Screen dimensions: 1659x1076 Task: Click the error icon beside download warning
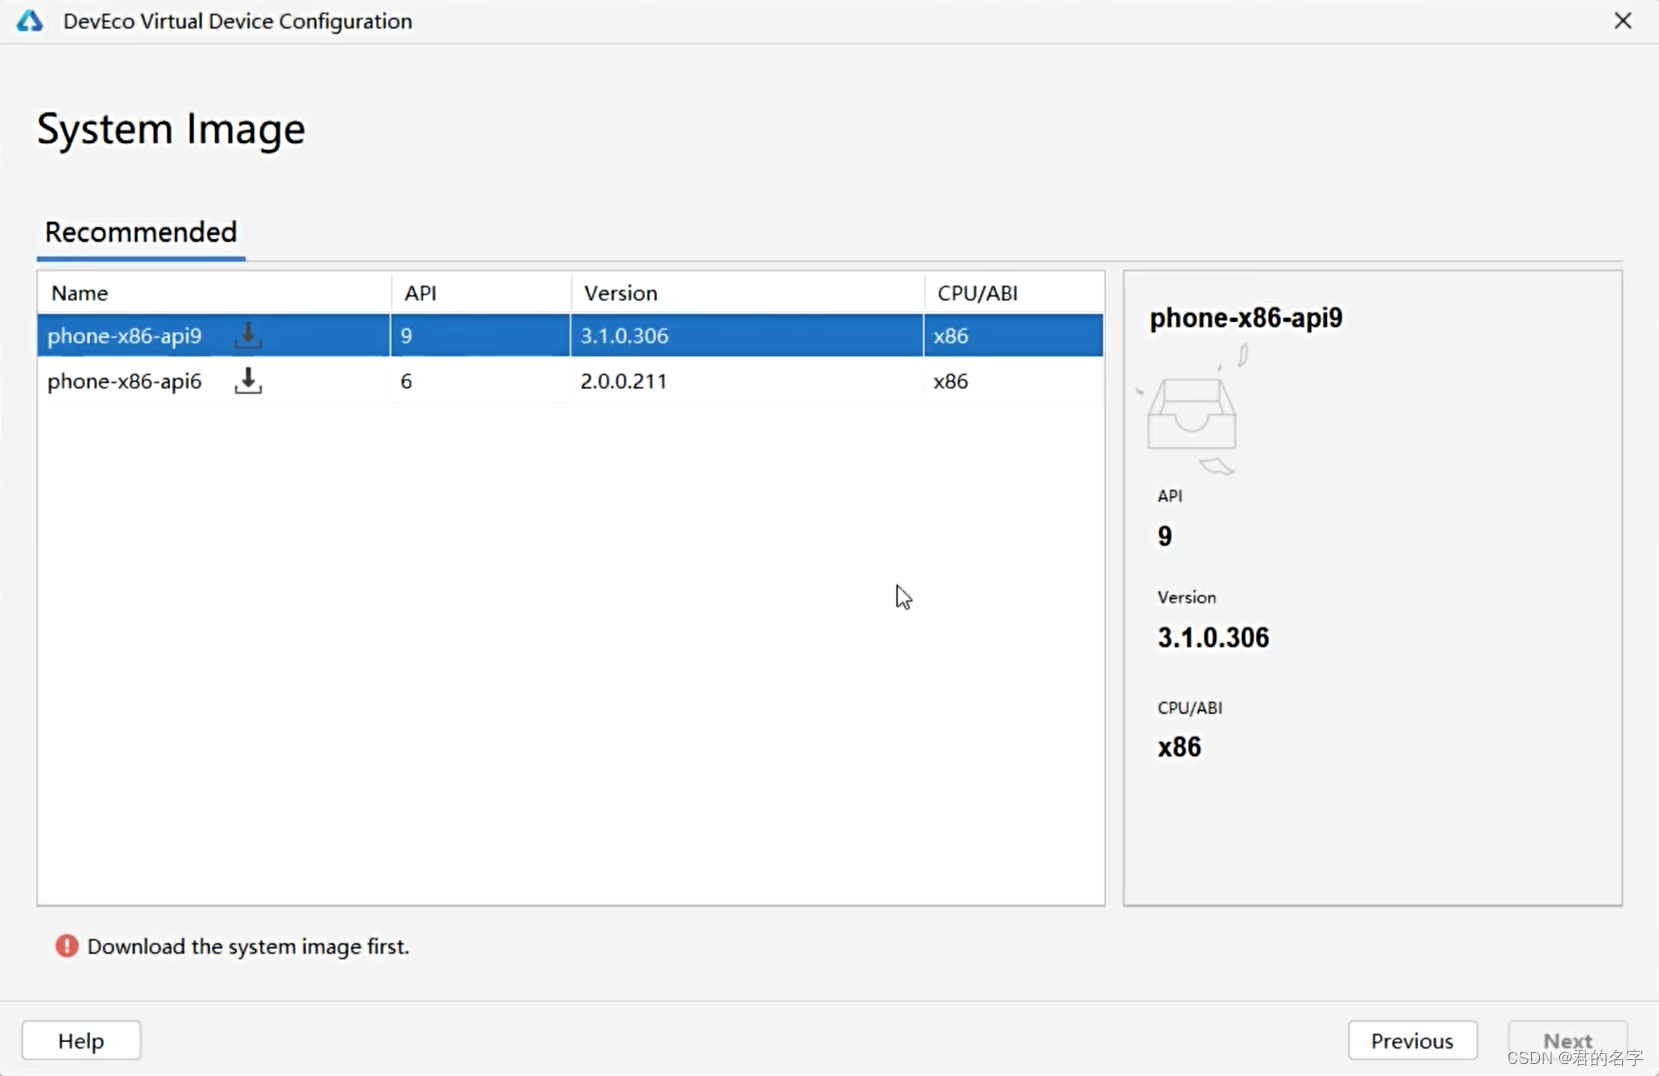pos(67,946)
